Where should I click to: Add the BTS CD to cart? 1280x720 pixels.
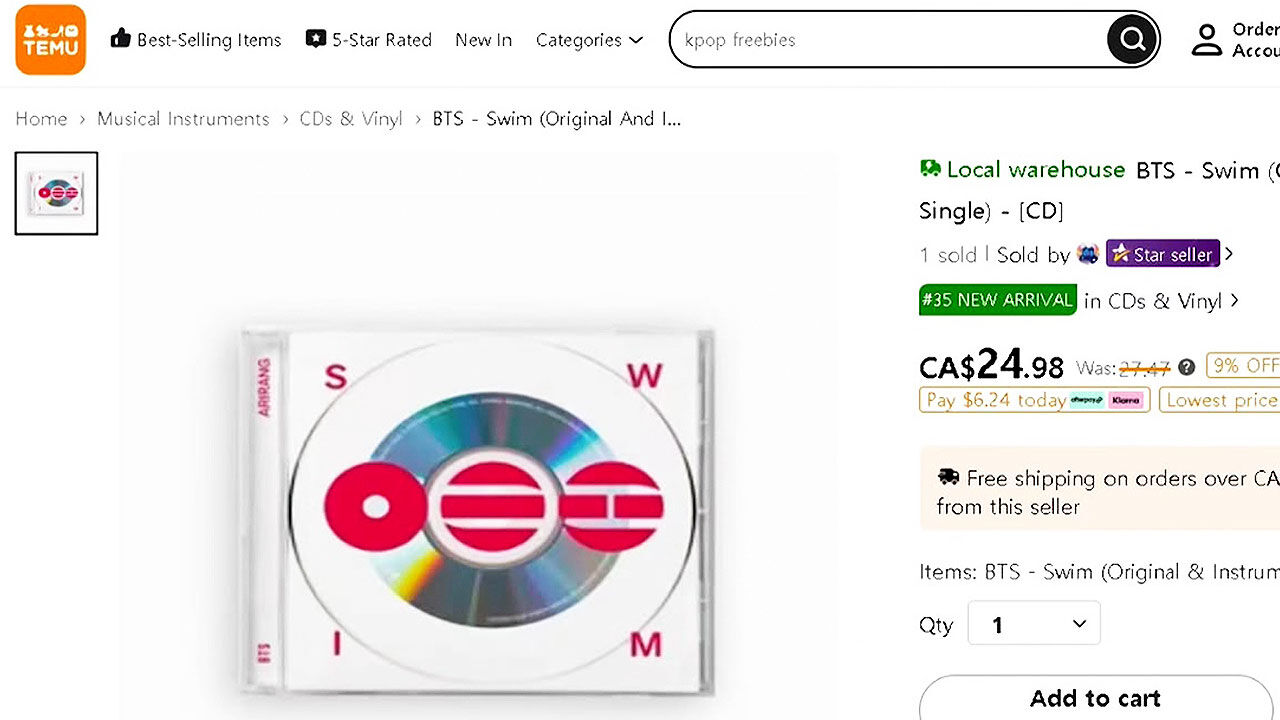(1096, 698)
